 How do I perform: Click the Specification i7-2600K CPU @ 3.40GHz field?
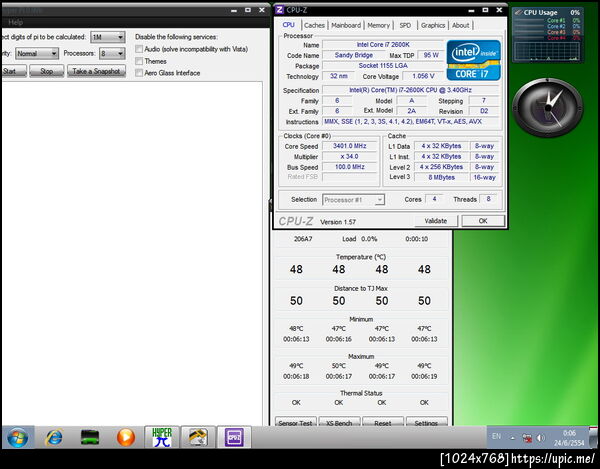pyautogui.click(x=411, y=90)
